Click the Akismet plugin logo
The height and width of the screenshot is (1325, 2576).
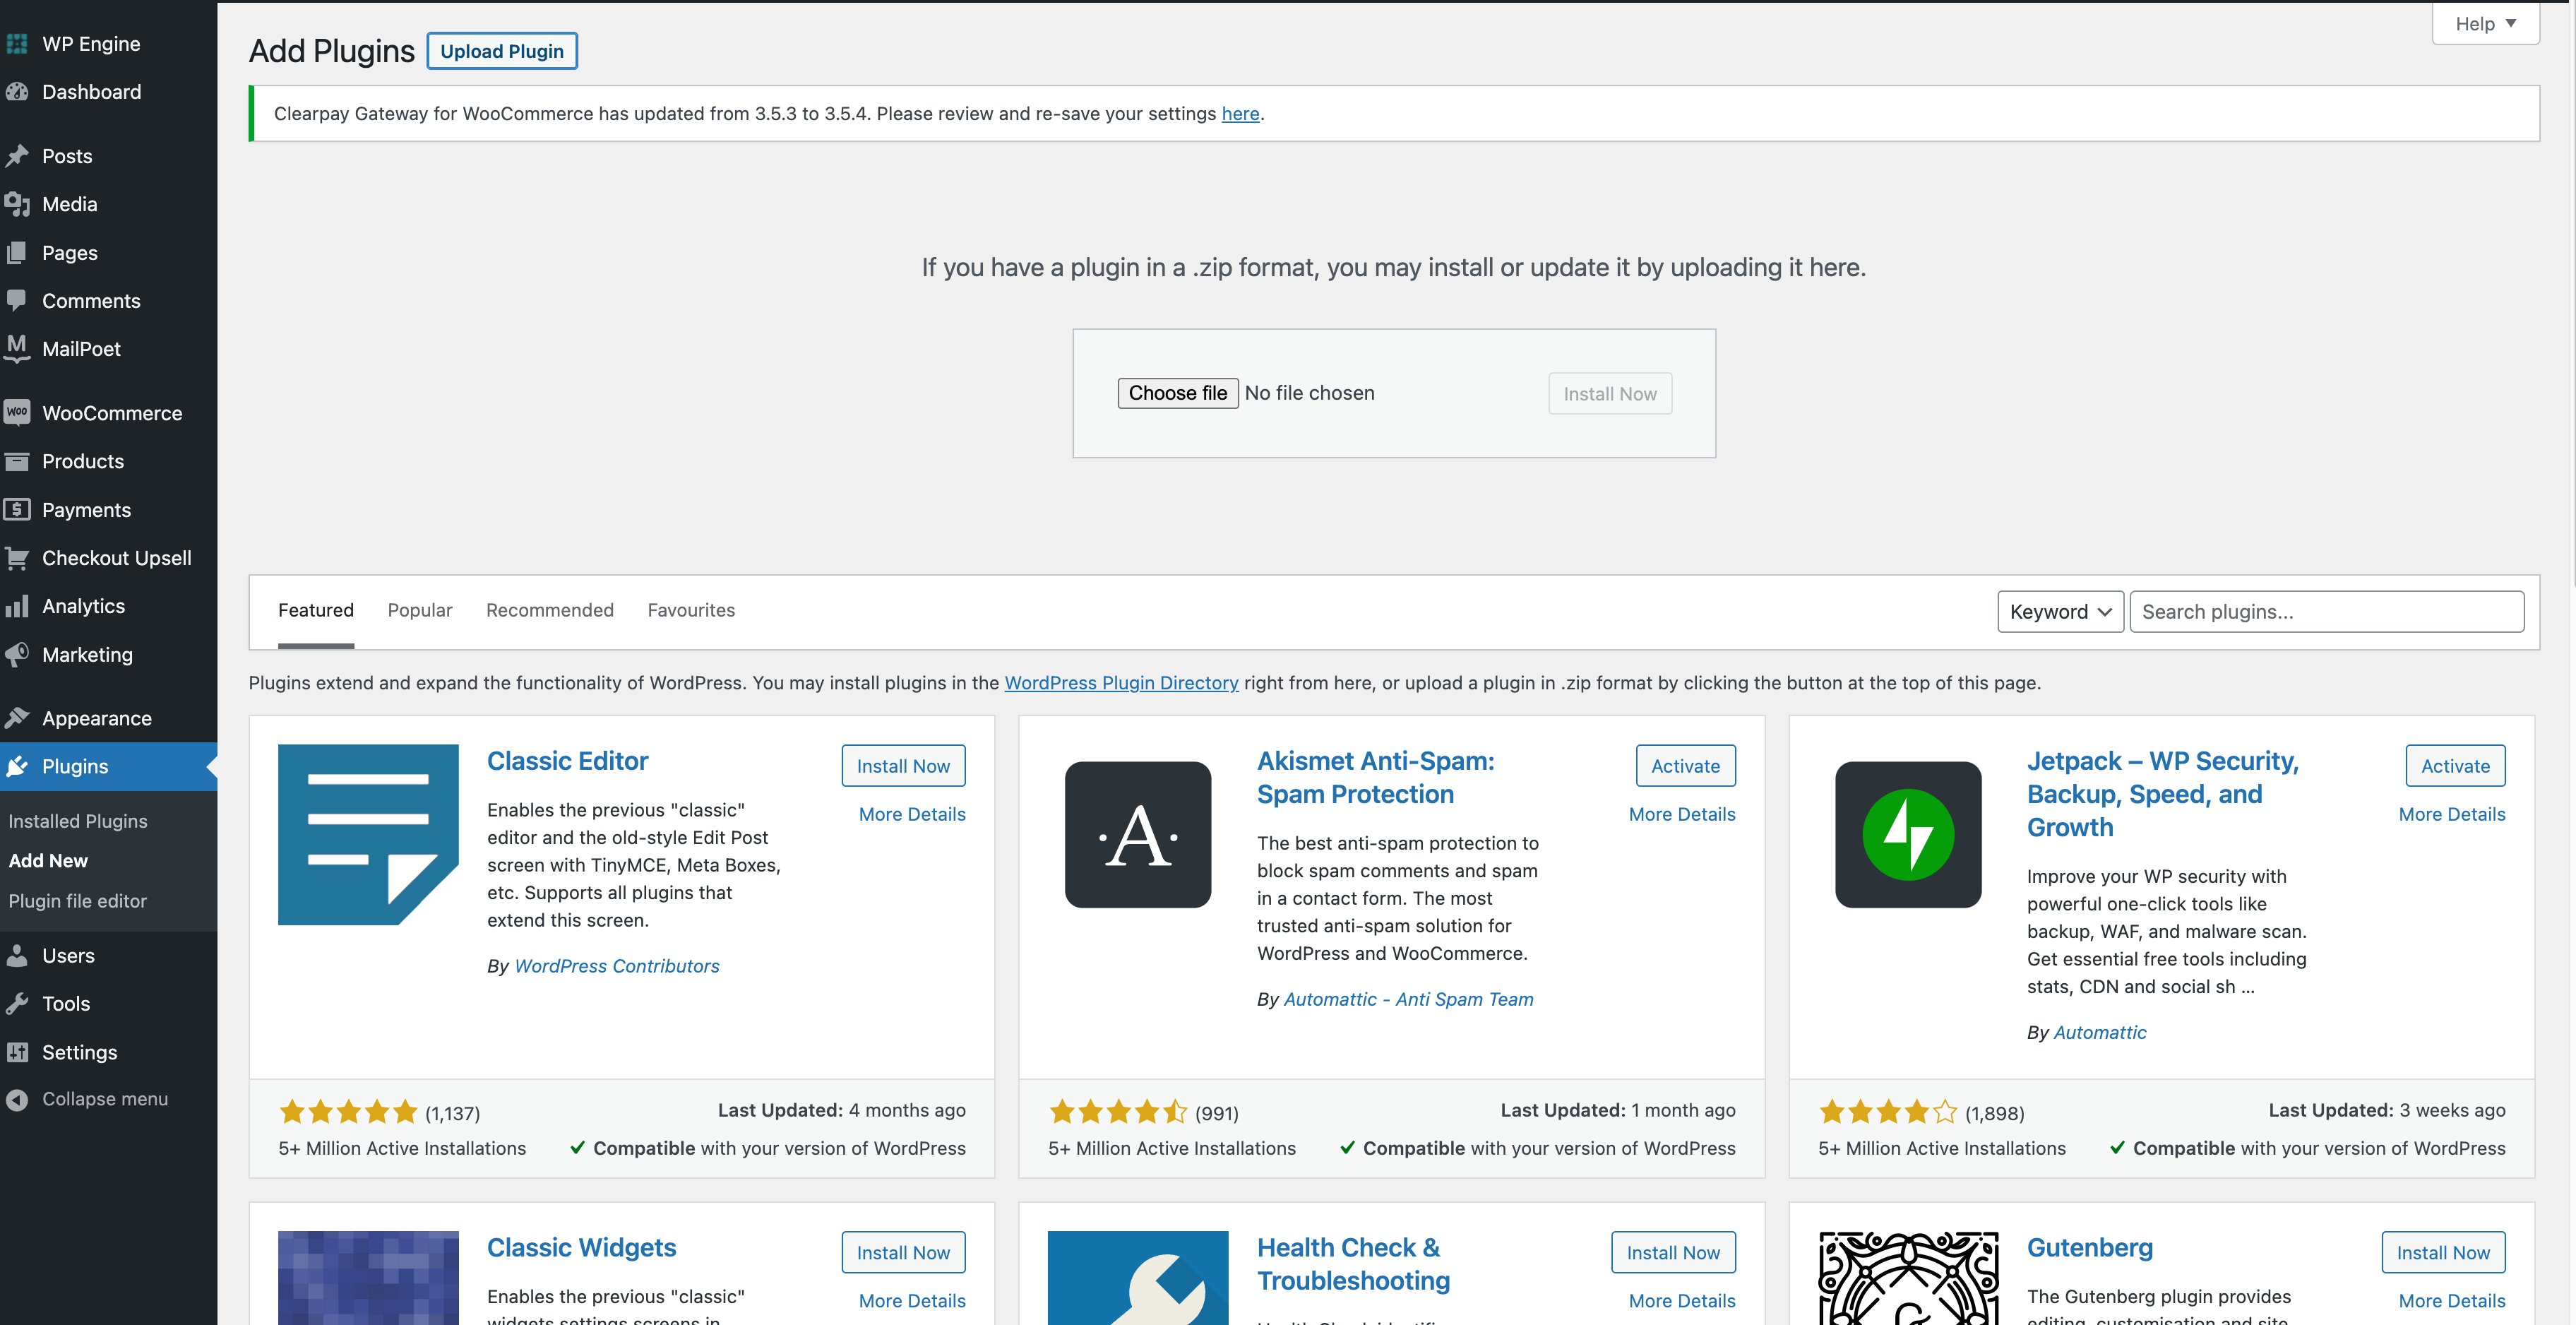click(x=1137, y=834)
